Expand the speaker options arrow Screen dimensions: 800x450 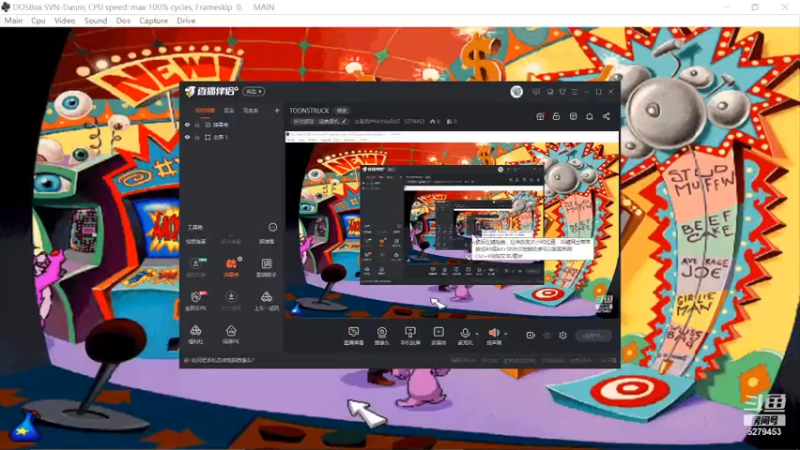[506, 334]
